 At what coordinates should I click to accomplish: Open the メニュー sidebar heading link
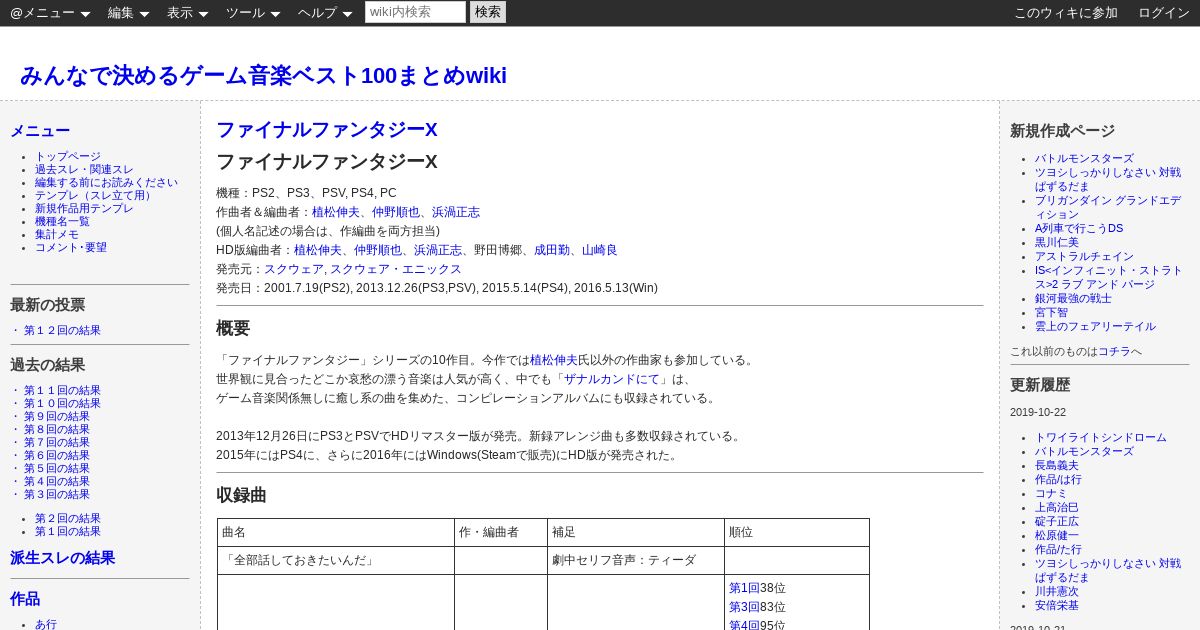(40, 131)
